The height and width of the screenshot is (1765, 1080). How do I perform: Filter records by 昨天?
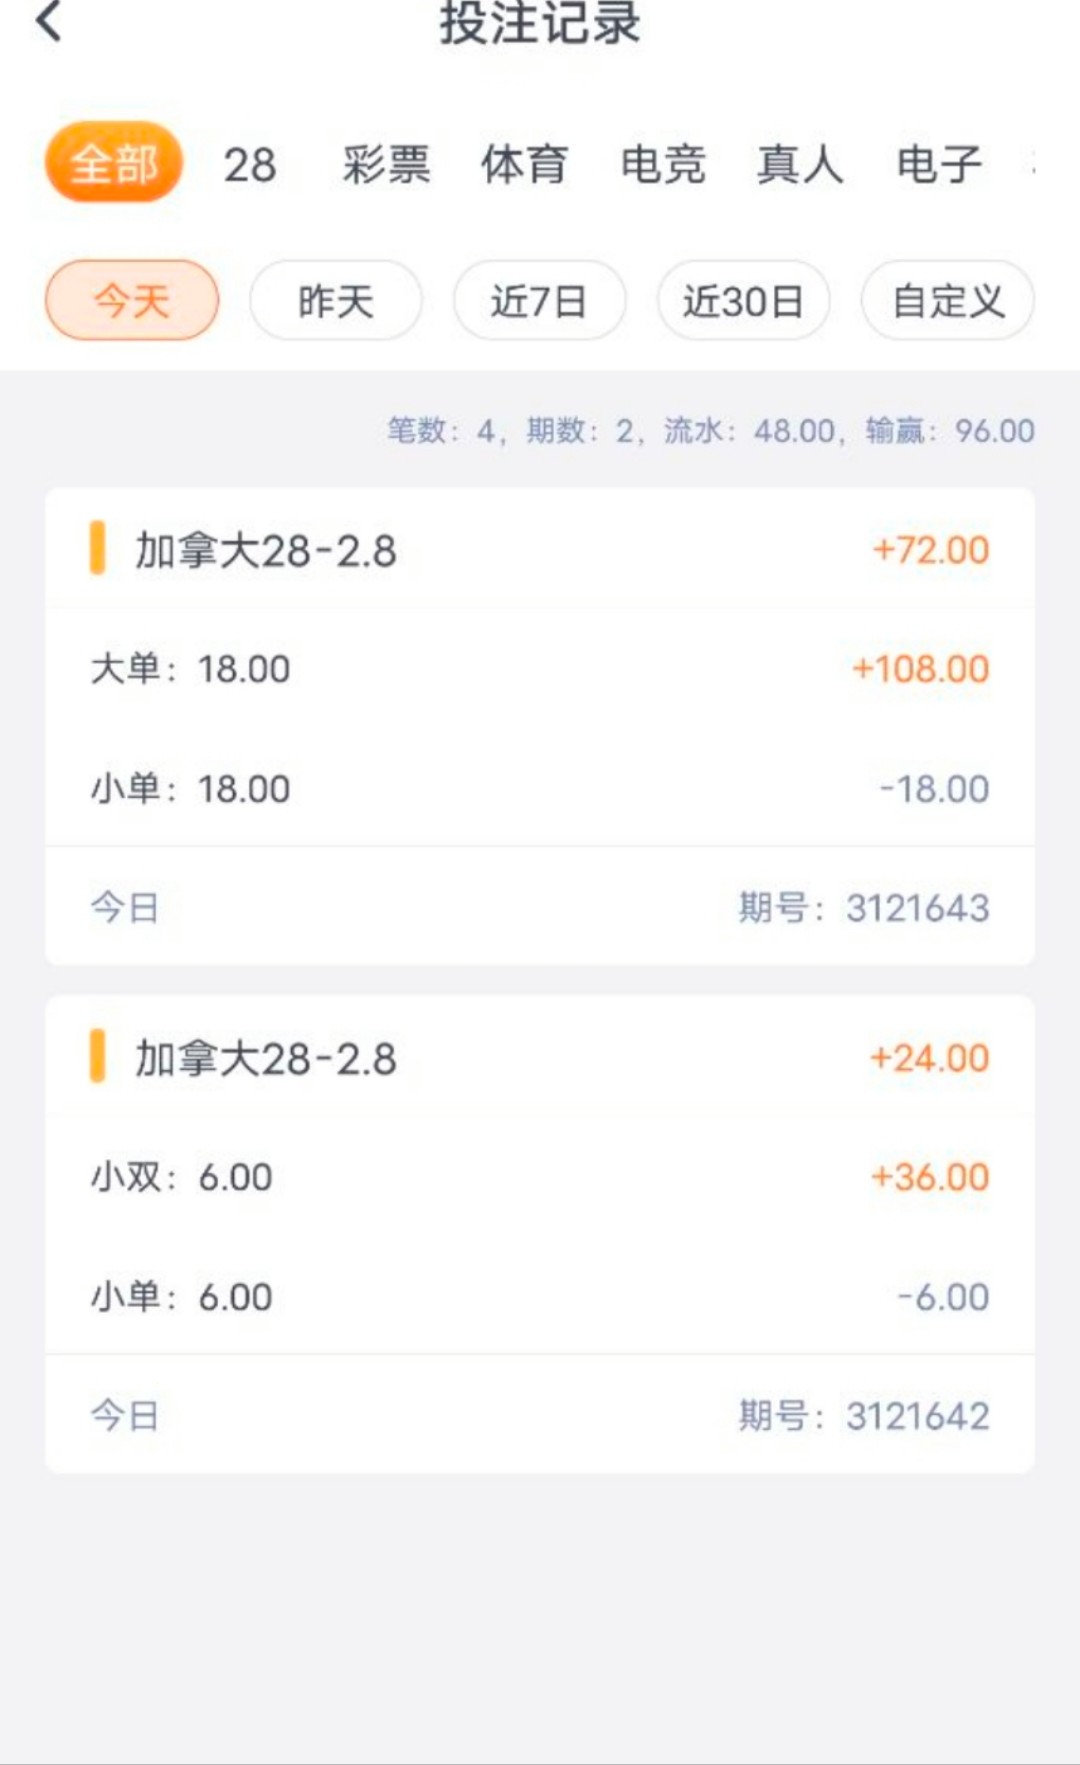tap(336, 300)
